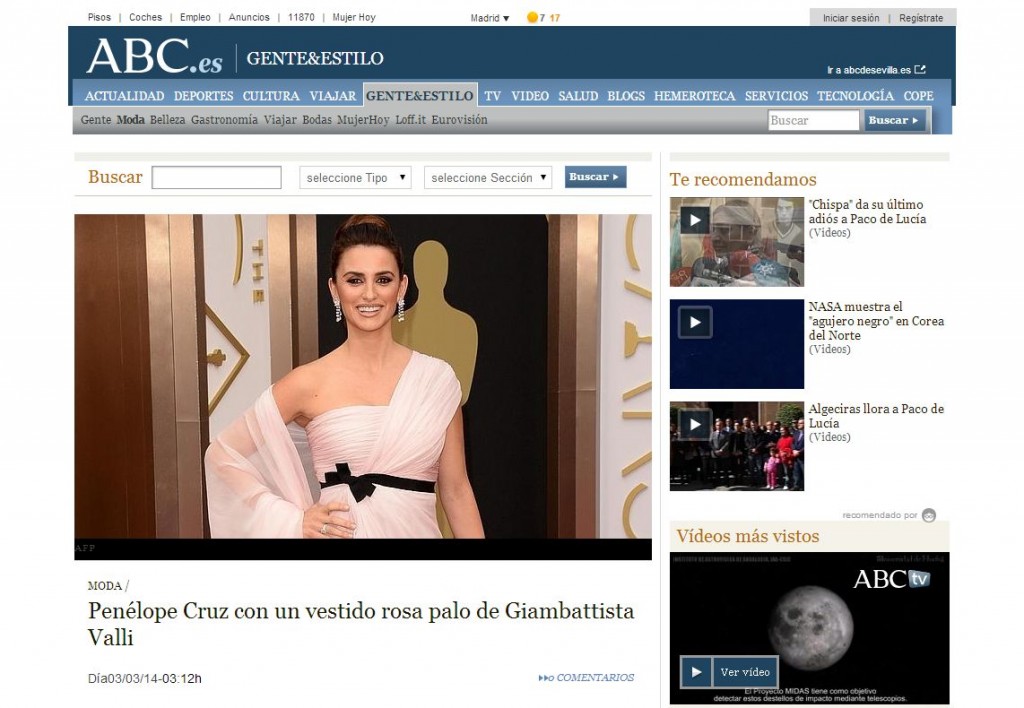This screenshot has width=1024, height=708.
Task: Open the DEPORTES section
Action: 203,96
